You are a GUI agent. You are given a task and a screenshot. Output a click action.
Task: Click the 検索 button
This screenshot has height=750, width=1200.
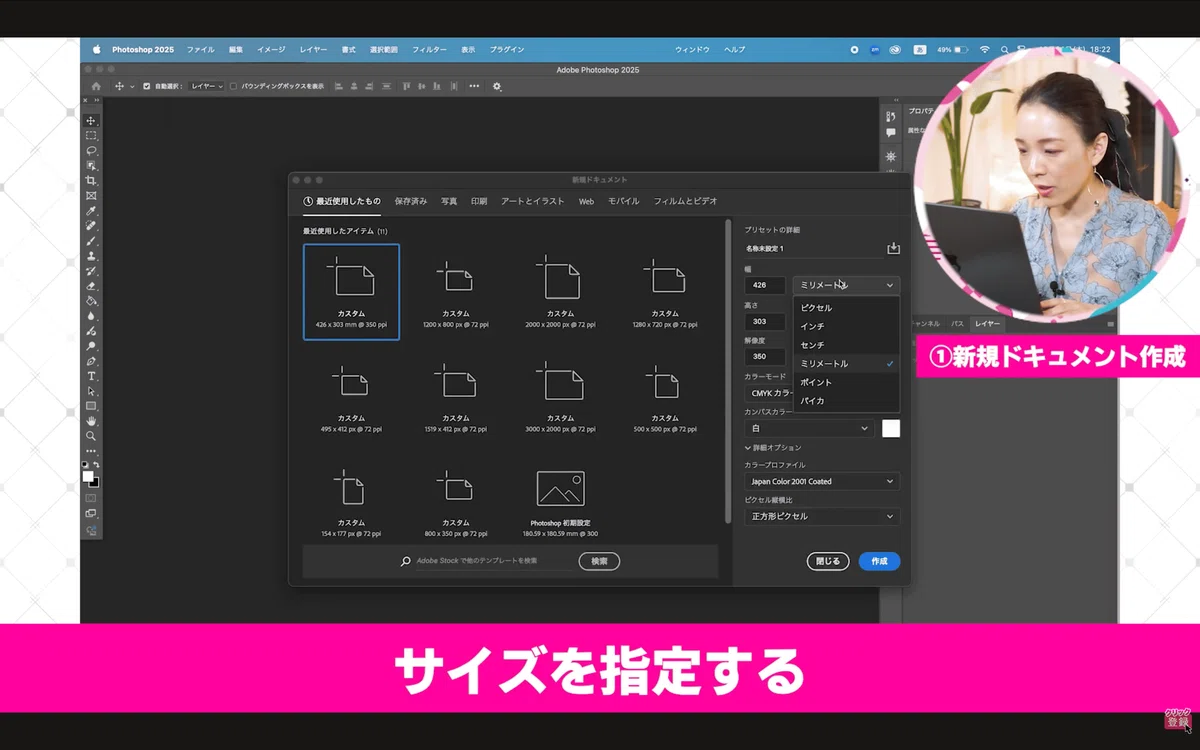(x=599, y=561)
